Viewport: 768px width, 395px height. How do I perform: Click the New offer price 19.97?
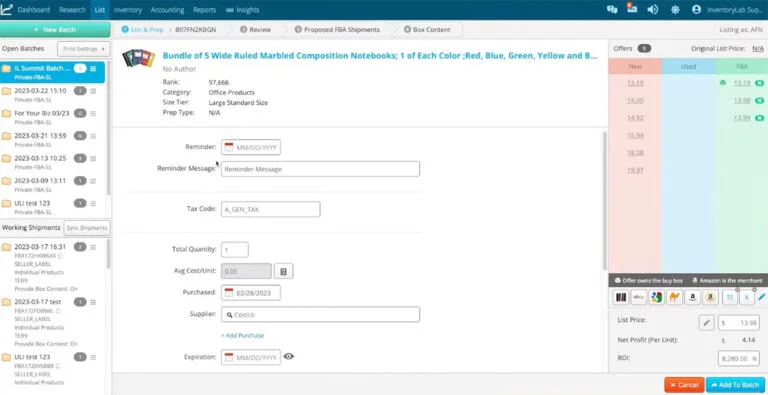tap(635, 171)
